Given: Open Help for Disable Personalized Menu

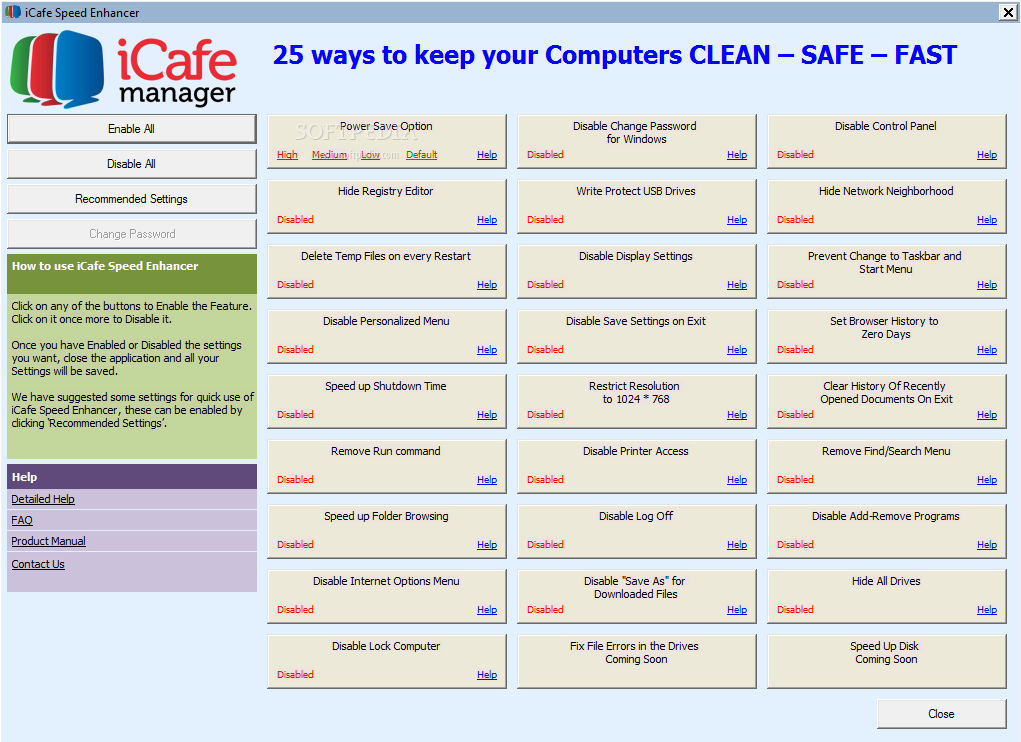Looking at the screenshot, I should coord(487,350).
